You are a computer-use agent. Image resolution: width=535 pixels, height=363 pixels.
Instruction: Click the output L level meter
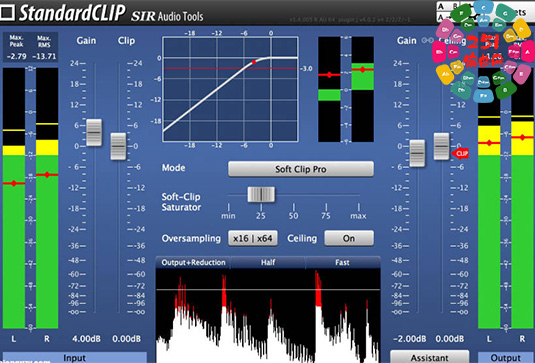489,198
